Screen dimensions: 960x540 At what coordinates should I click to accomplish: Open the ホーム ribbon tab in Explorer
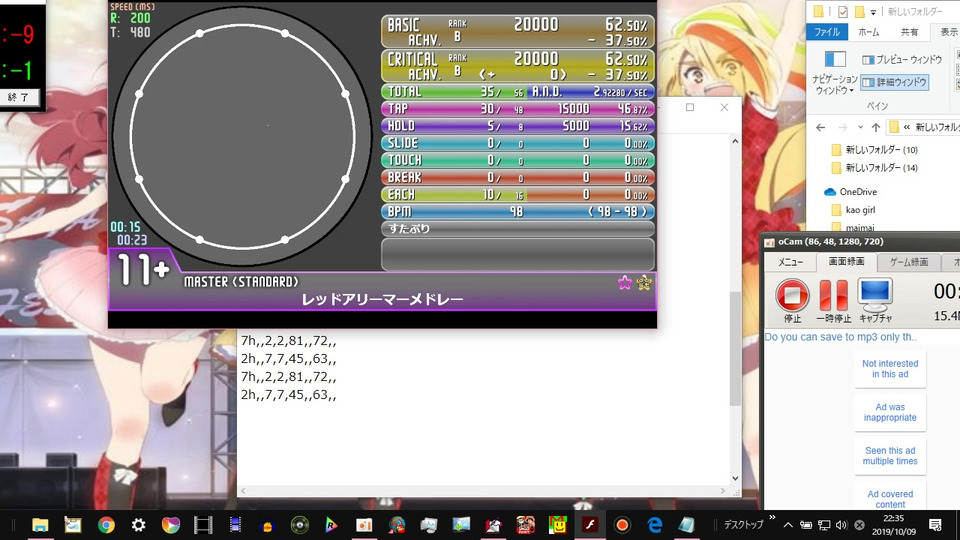(868, 32)
